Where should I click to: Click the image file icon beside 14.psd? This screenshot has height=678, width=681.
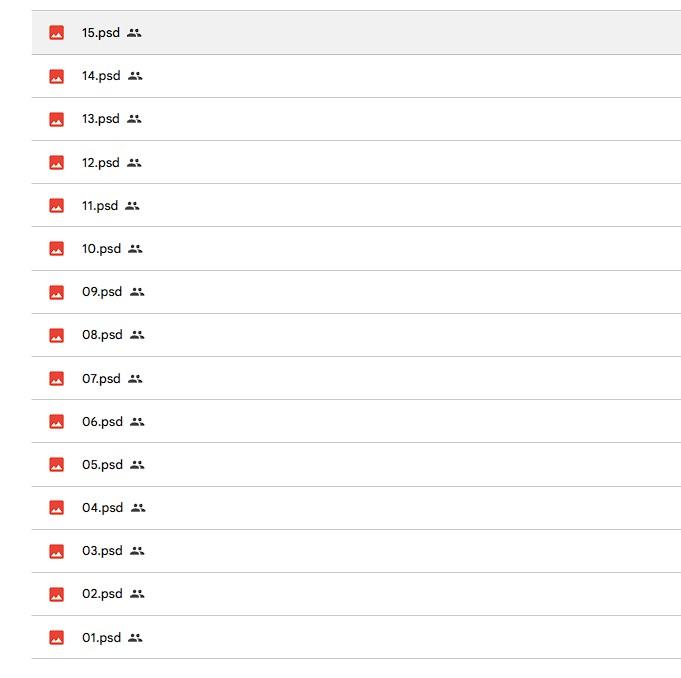[x=57, y=76]
